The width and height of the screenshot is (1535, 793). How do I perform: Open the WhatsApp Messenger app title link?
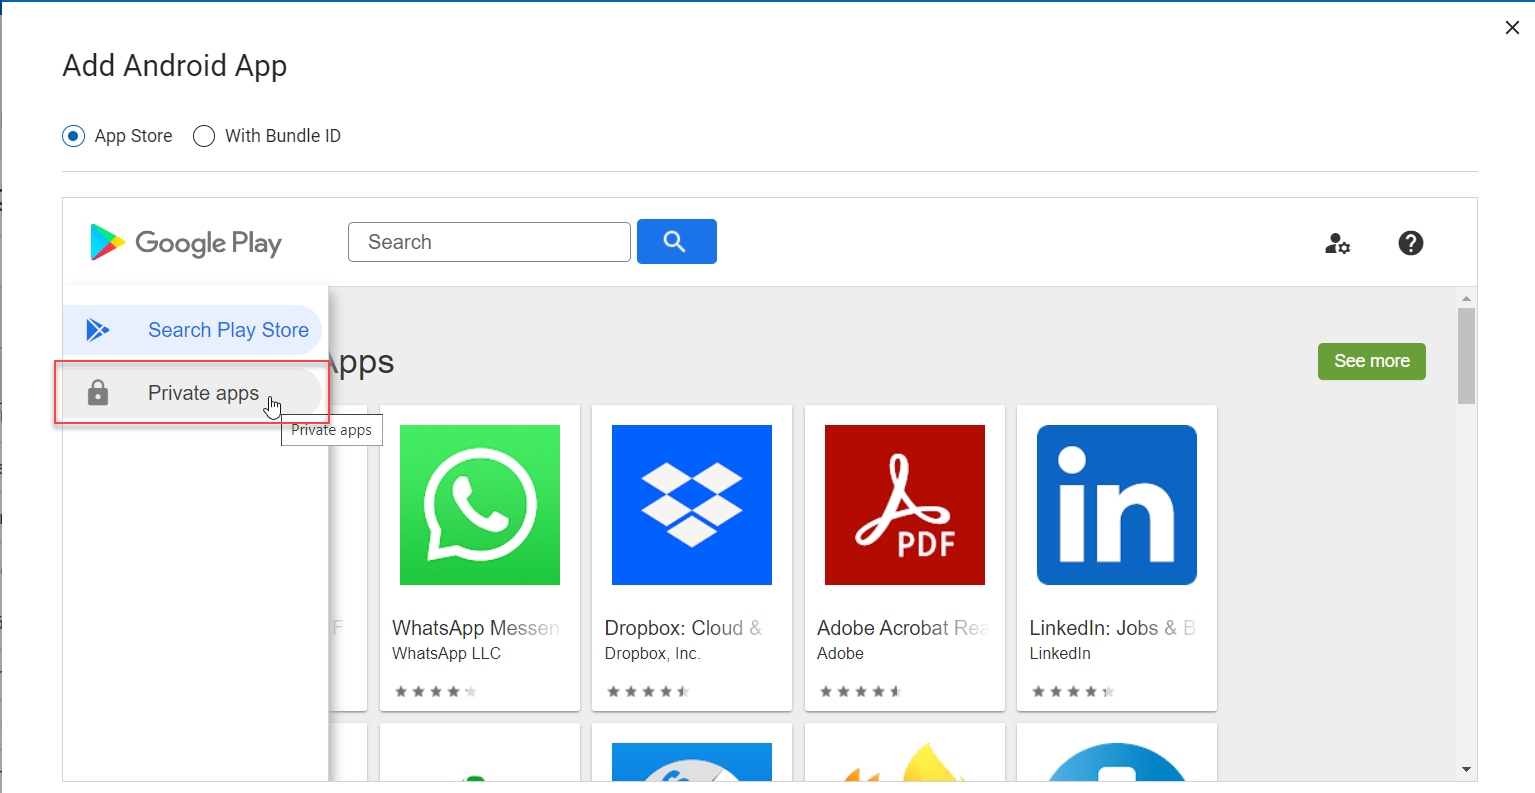coord(476,627)
